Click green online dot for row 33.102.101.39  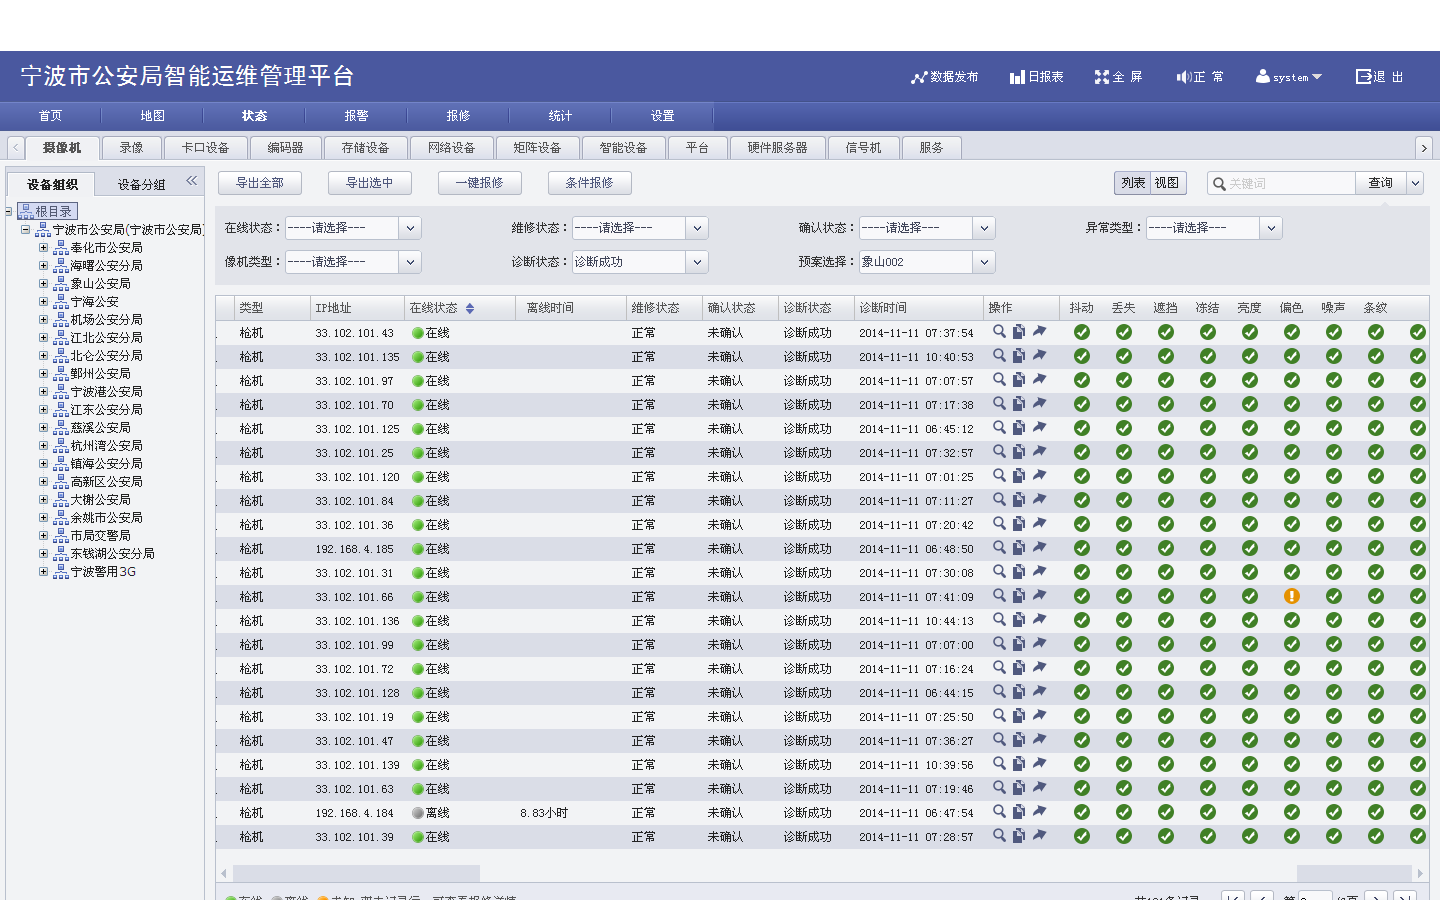pos(418,837)
